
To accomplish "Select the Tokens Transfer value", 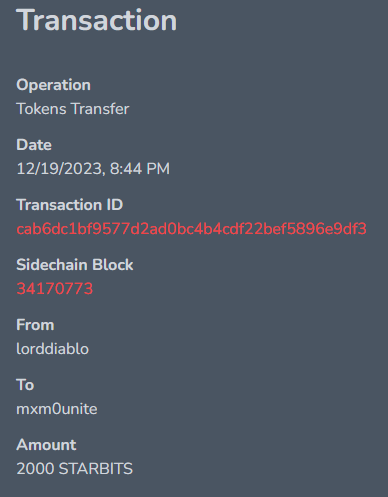I will pyautogui.click(x=73, y=109).
